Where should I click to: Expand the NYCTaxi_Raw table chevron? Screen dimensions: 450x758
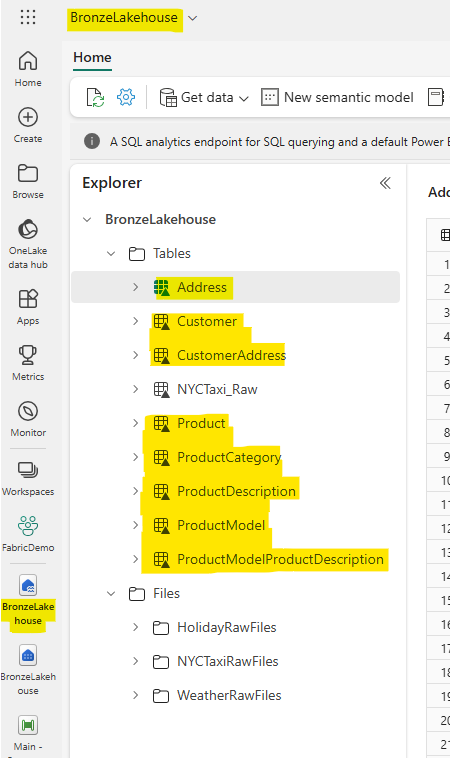tap(136, 389)
